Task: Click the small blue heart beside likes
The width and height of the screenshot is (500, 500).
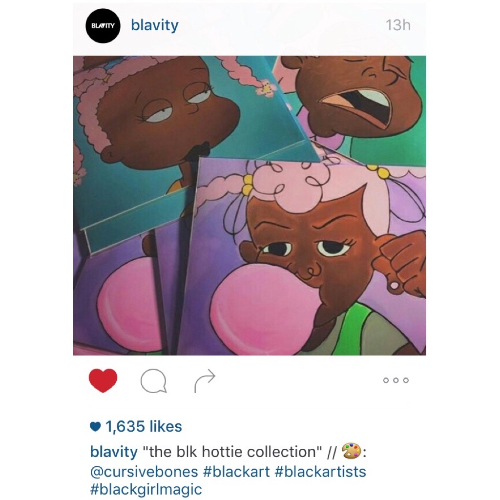Action: [95, 427]
